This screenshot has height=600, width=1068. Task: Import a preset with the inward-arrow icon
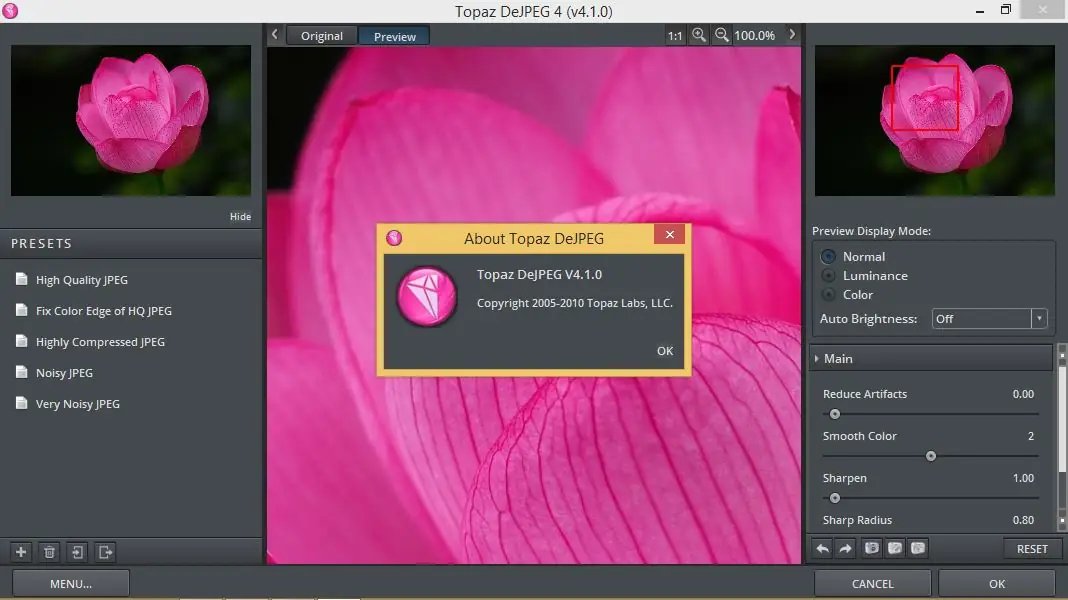coord(78,552)
